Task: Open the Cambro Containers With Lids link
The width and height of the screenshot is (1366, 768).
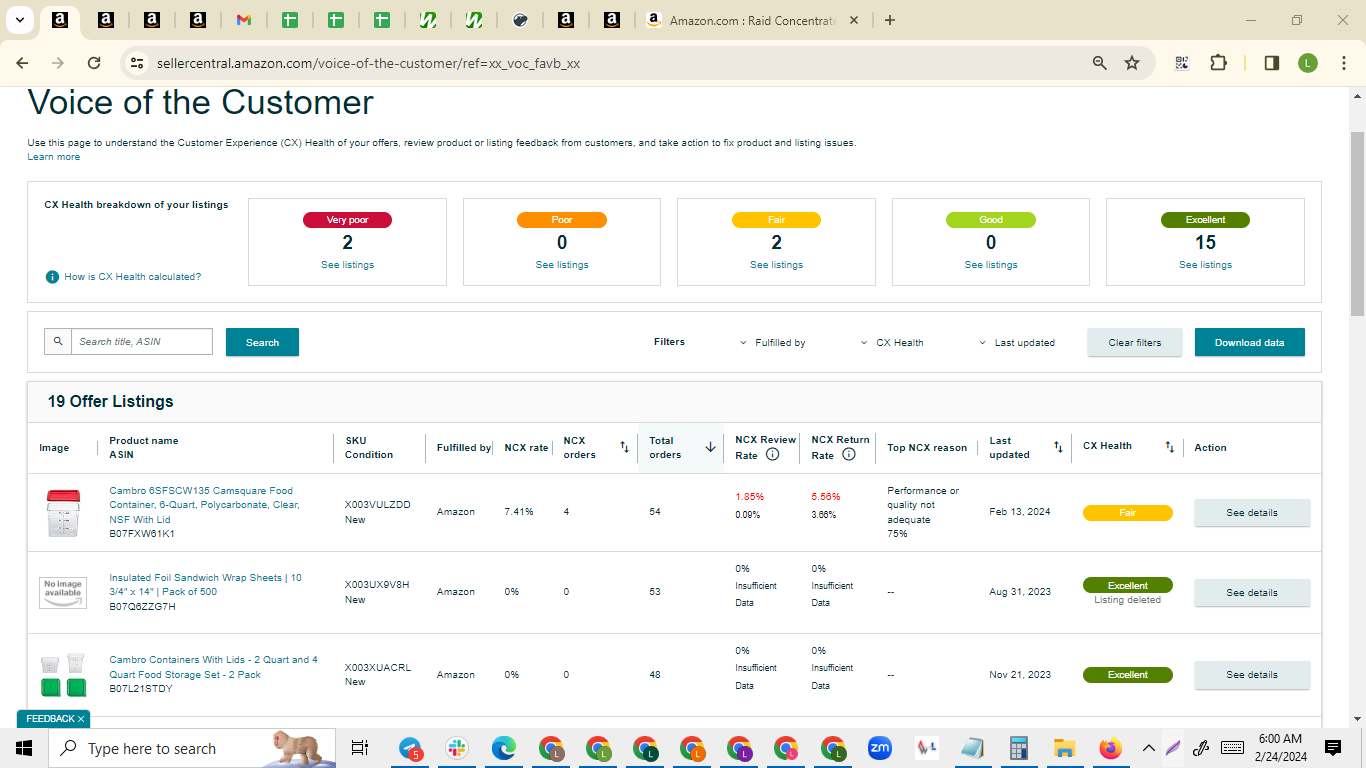Action: [213, 667]
